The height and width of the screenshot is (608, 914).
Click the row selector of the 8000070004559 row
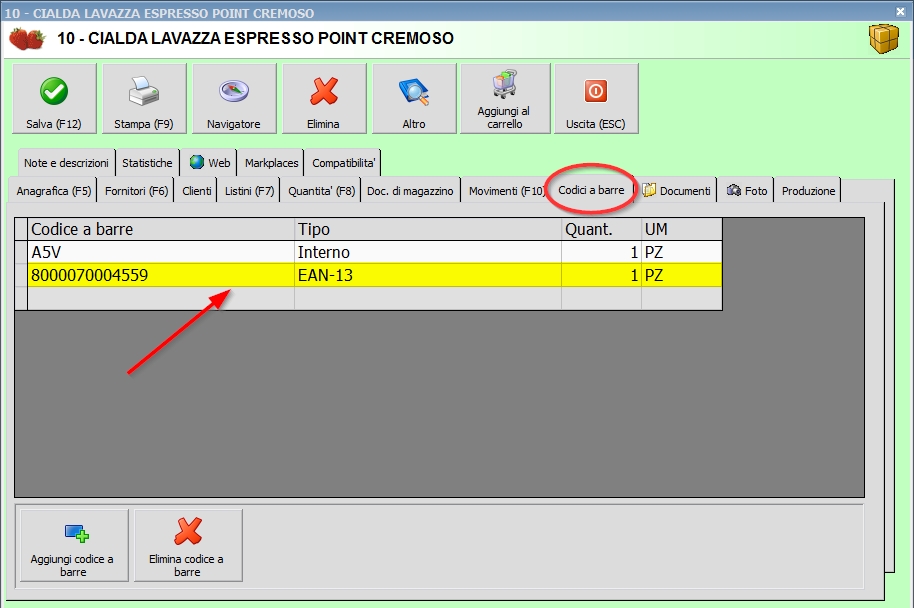21,275
